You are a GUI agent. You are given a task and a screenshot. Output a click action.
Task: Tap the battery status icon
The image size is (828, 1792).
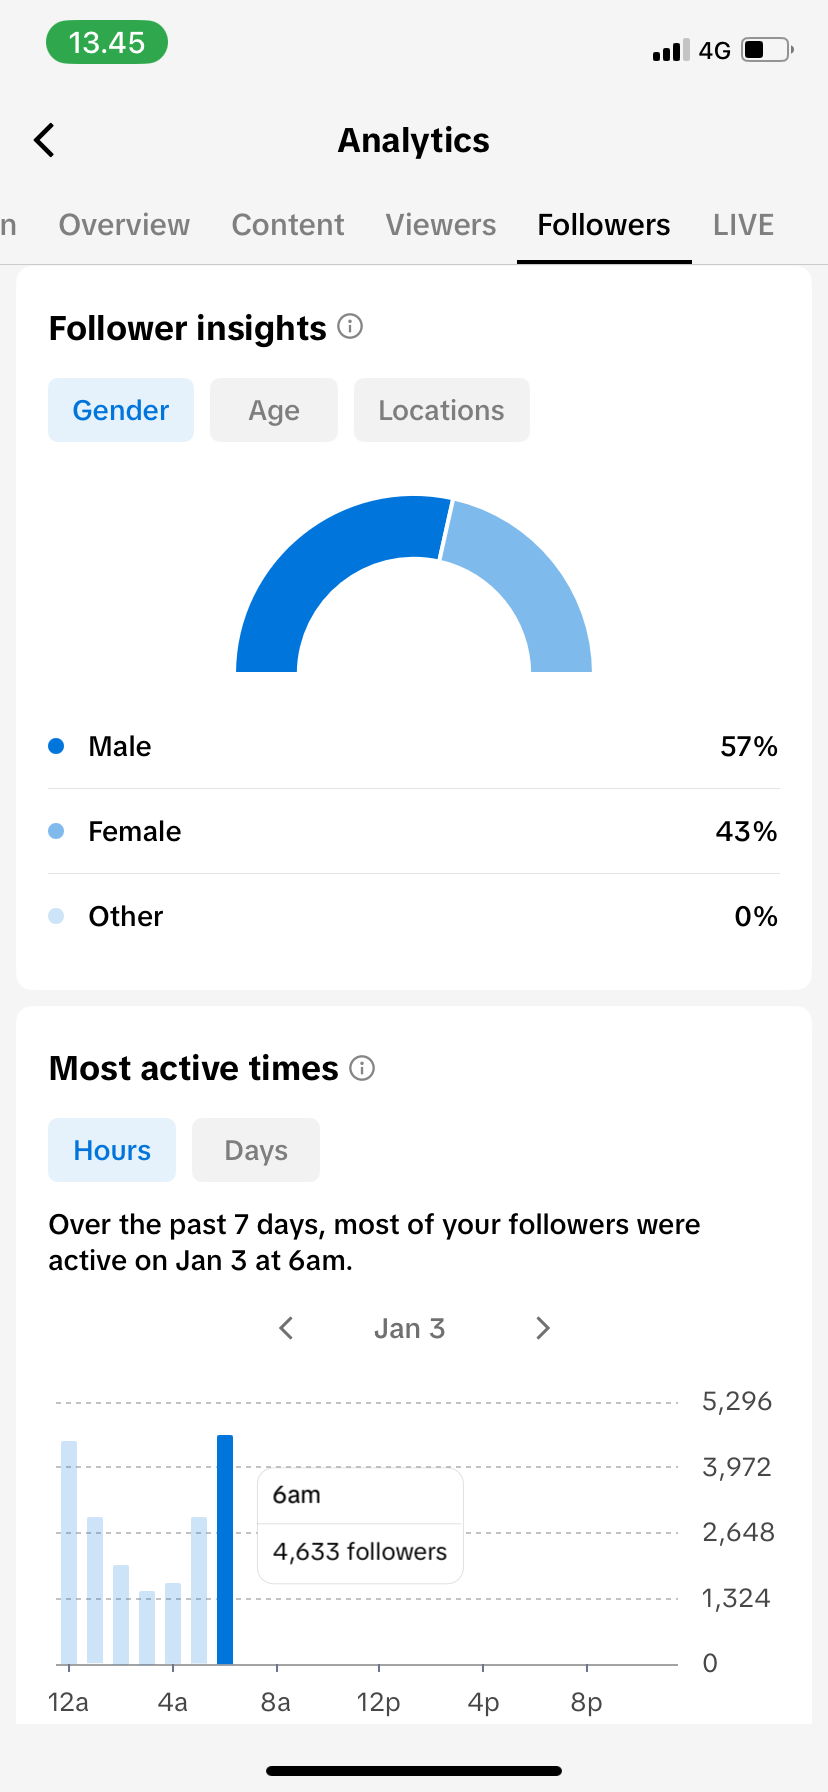click(x=767, y=50)
